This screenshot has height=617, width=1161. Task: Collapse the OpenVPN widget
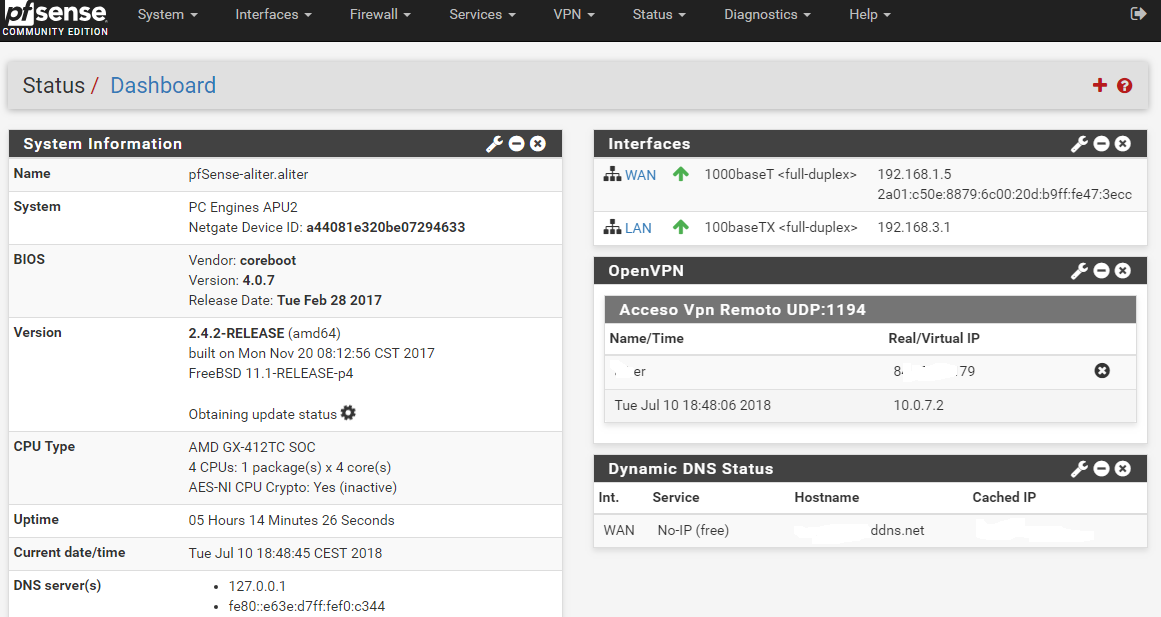(x=1101, y=271)
